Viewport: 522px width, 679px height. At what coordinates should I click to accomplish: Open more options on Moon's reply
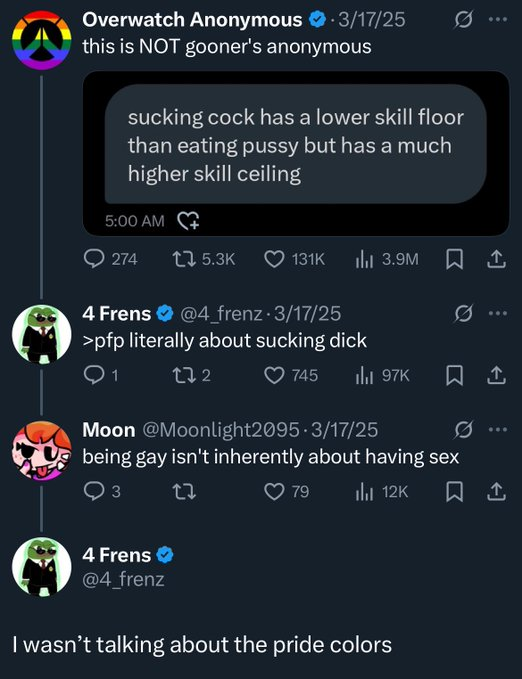click(x=498, y=430)
